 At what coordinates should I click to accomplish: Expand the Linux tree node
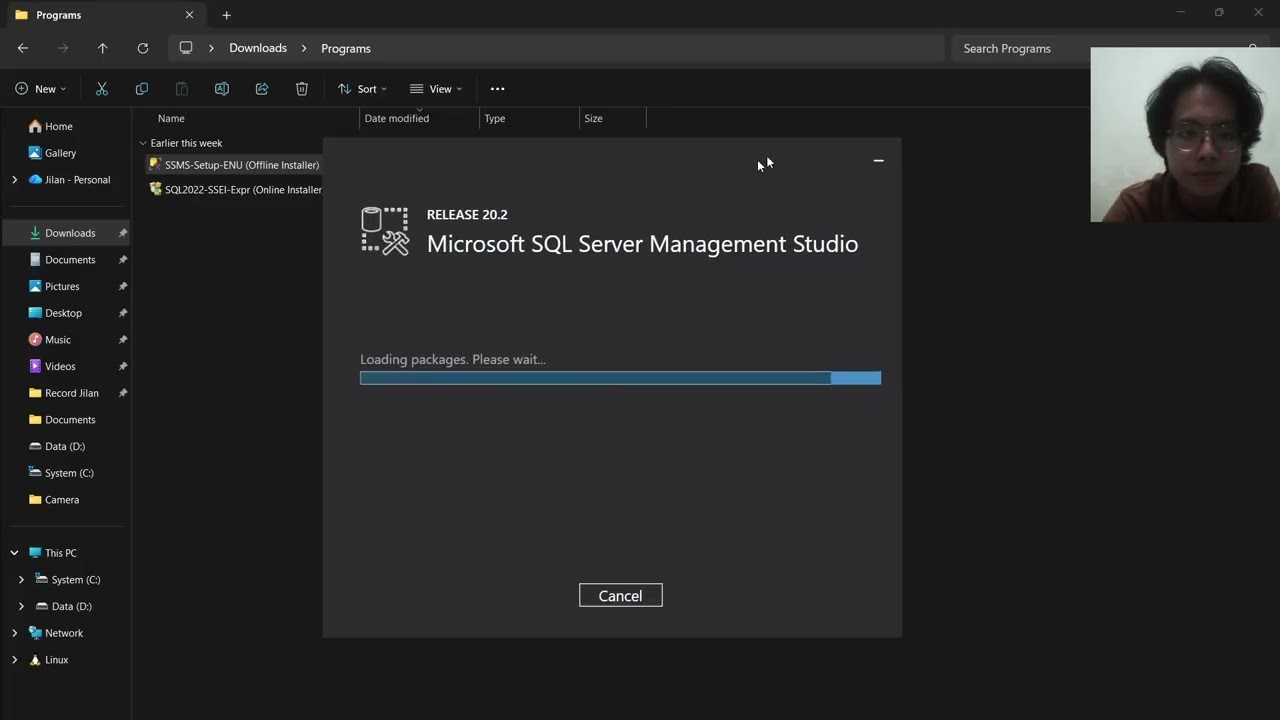coord(14,660)
